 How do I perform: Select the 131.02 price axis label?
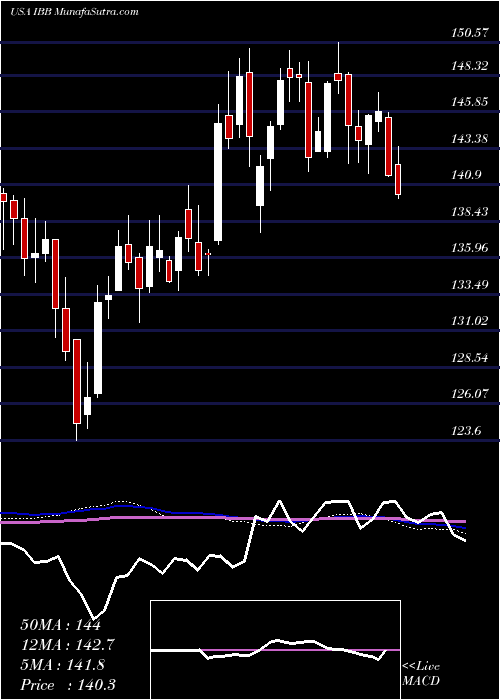click(471, 321)
